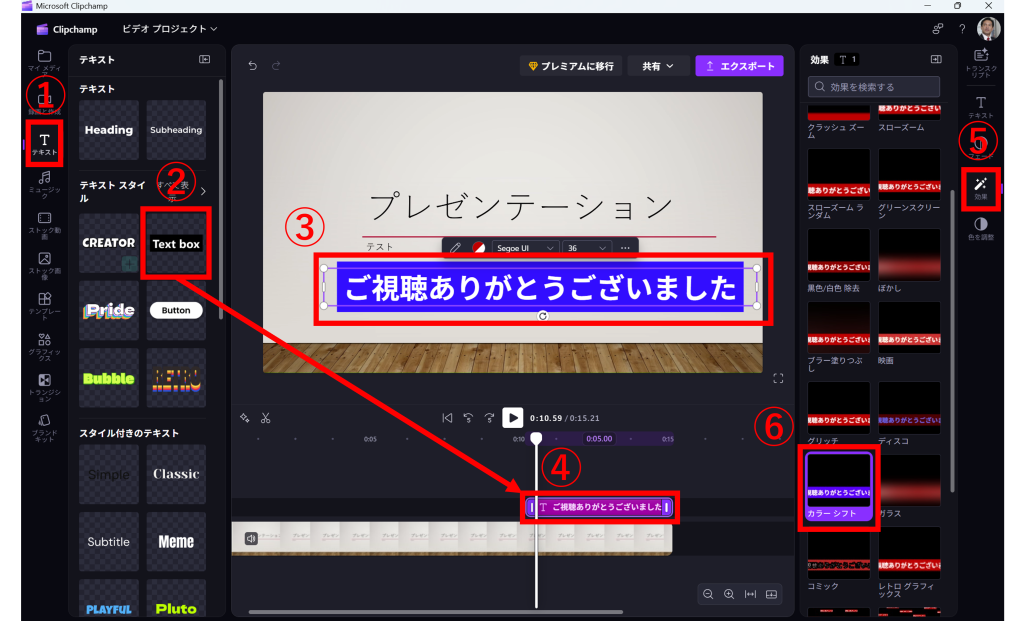1024x621 pixels.
Task: Fit timeline to screen icon
Action: point(750,594)
